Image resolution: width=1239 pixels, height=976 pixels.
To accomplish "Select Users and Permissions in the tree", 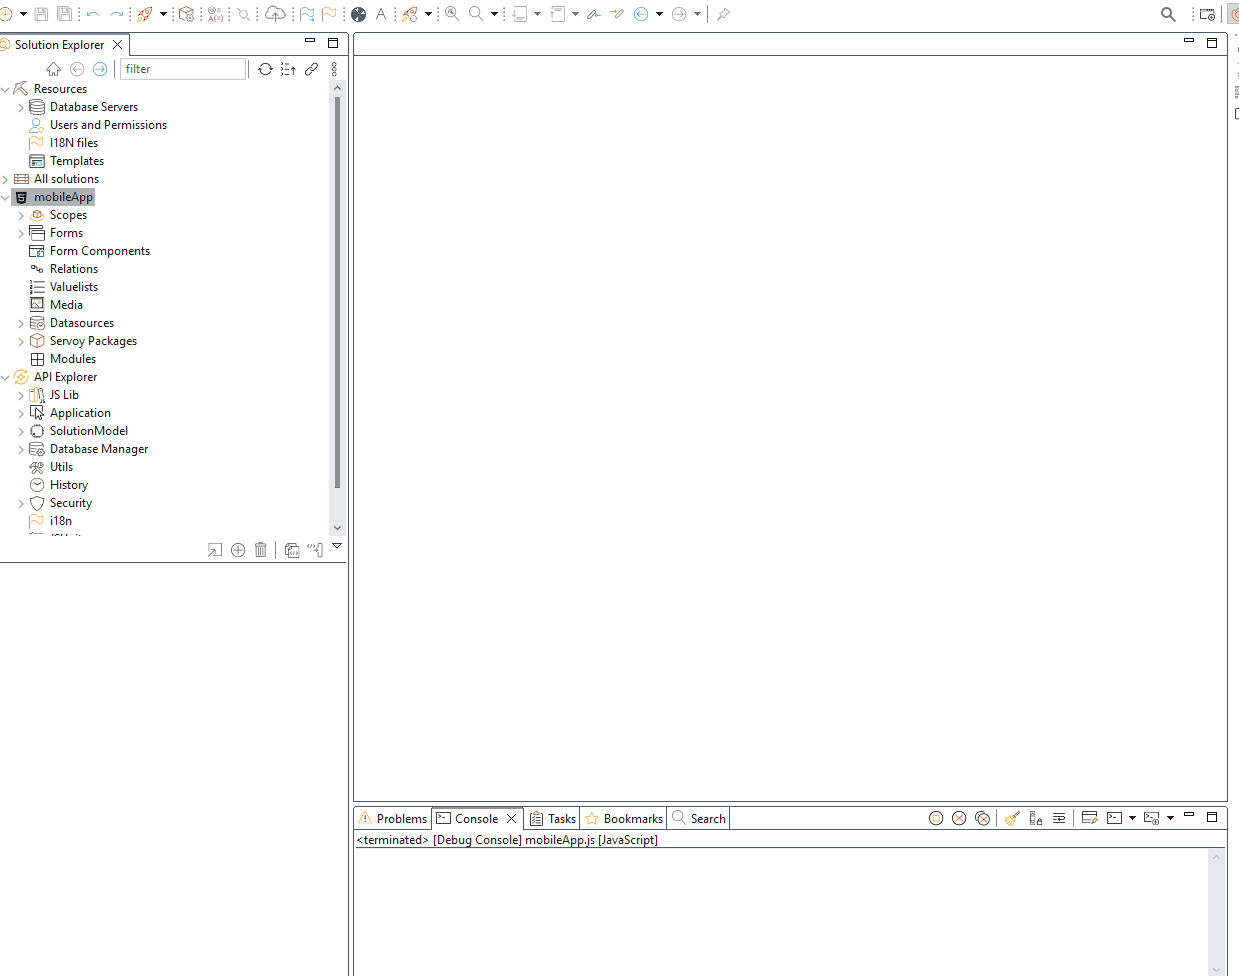I will (x=108, y=125).
